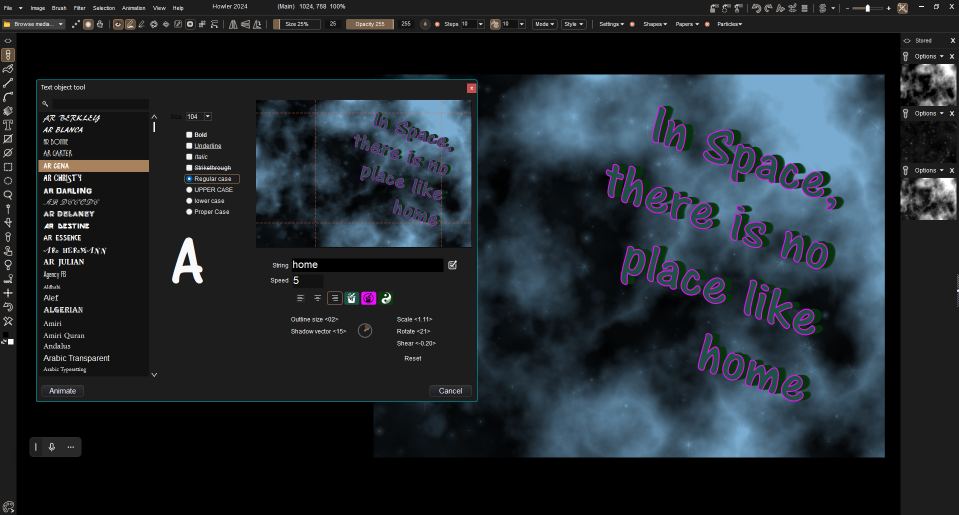Choose the Proper Case radio option
Screen dimensions: 959x515
click(x=189, y=212)
